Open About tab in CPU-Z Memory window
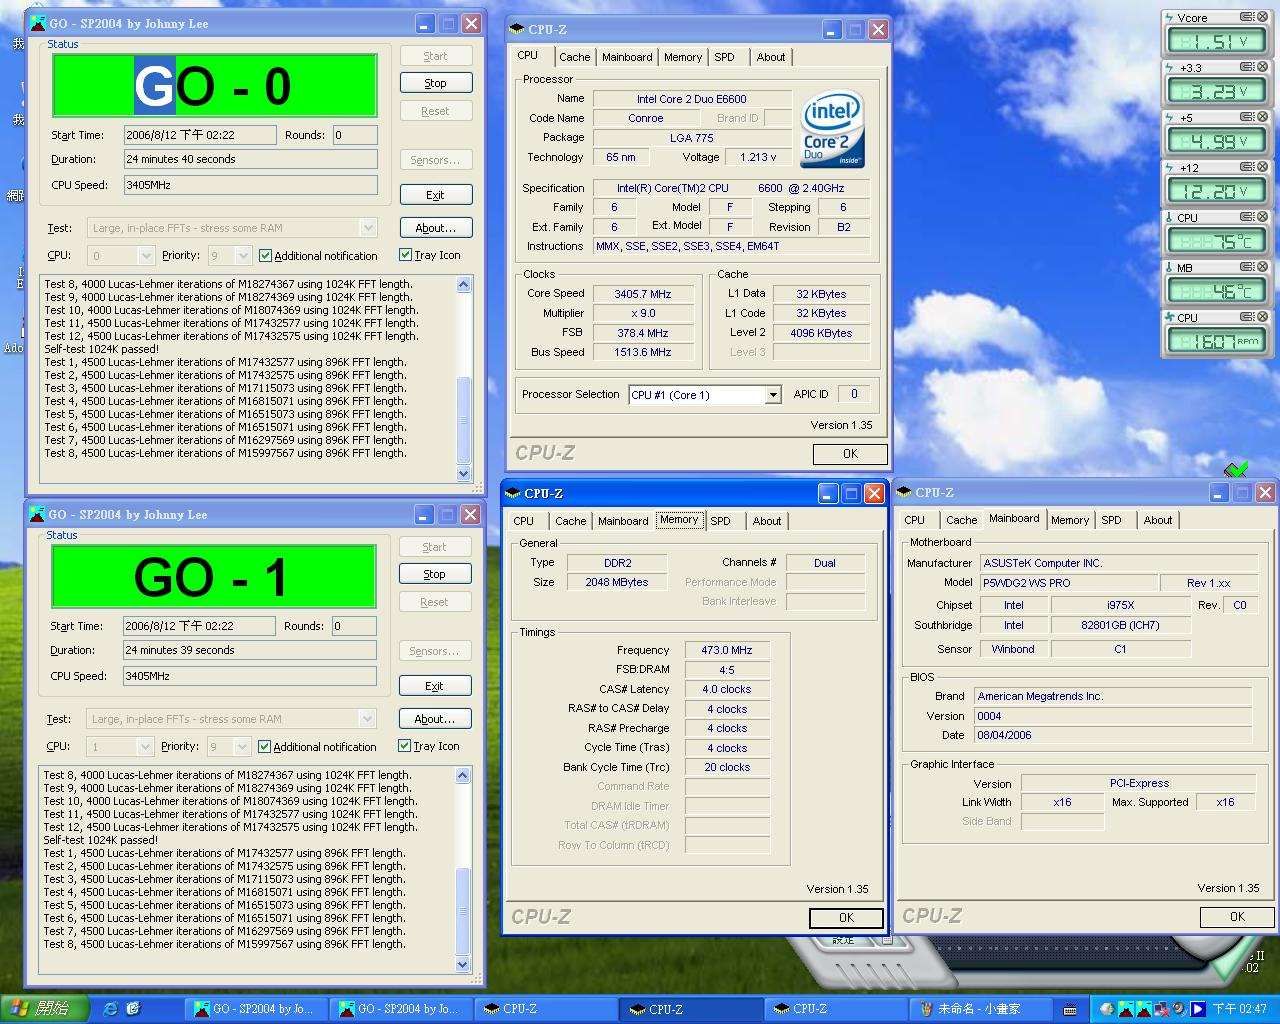This screenshot has height=1024, width=1280. point(767,521)
